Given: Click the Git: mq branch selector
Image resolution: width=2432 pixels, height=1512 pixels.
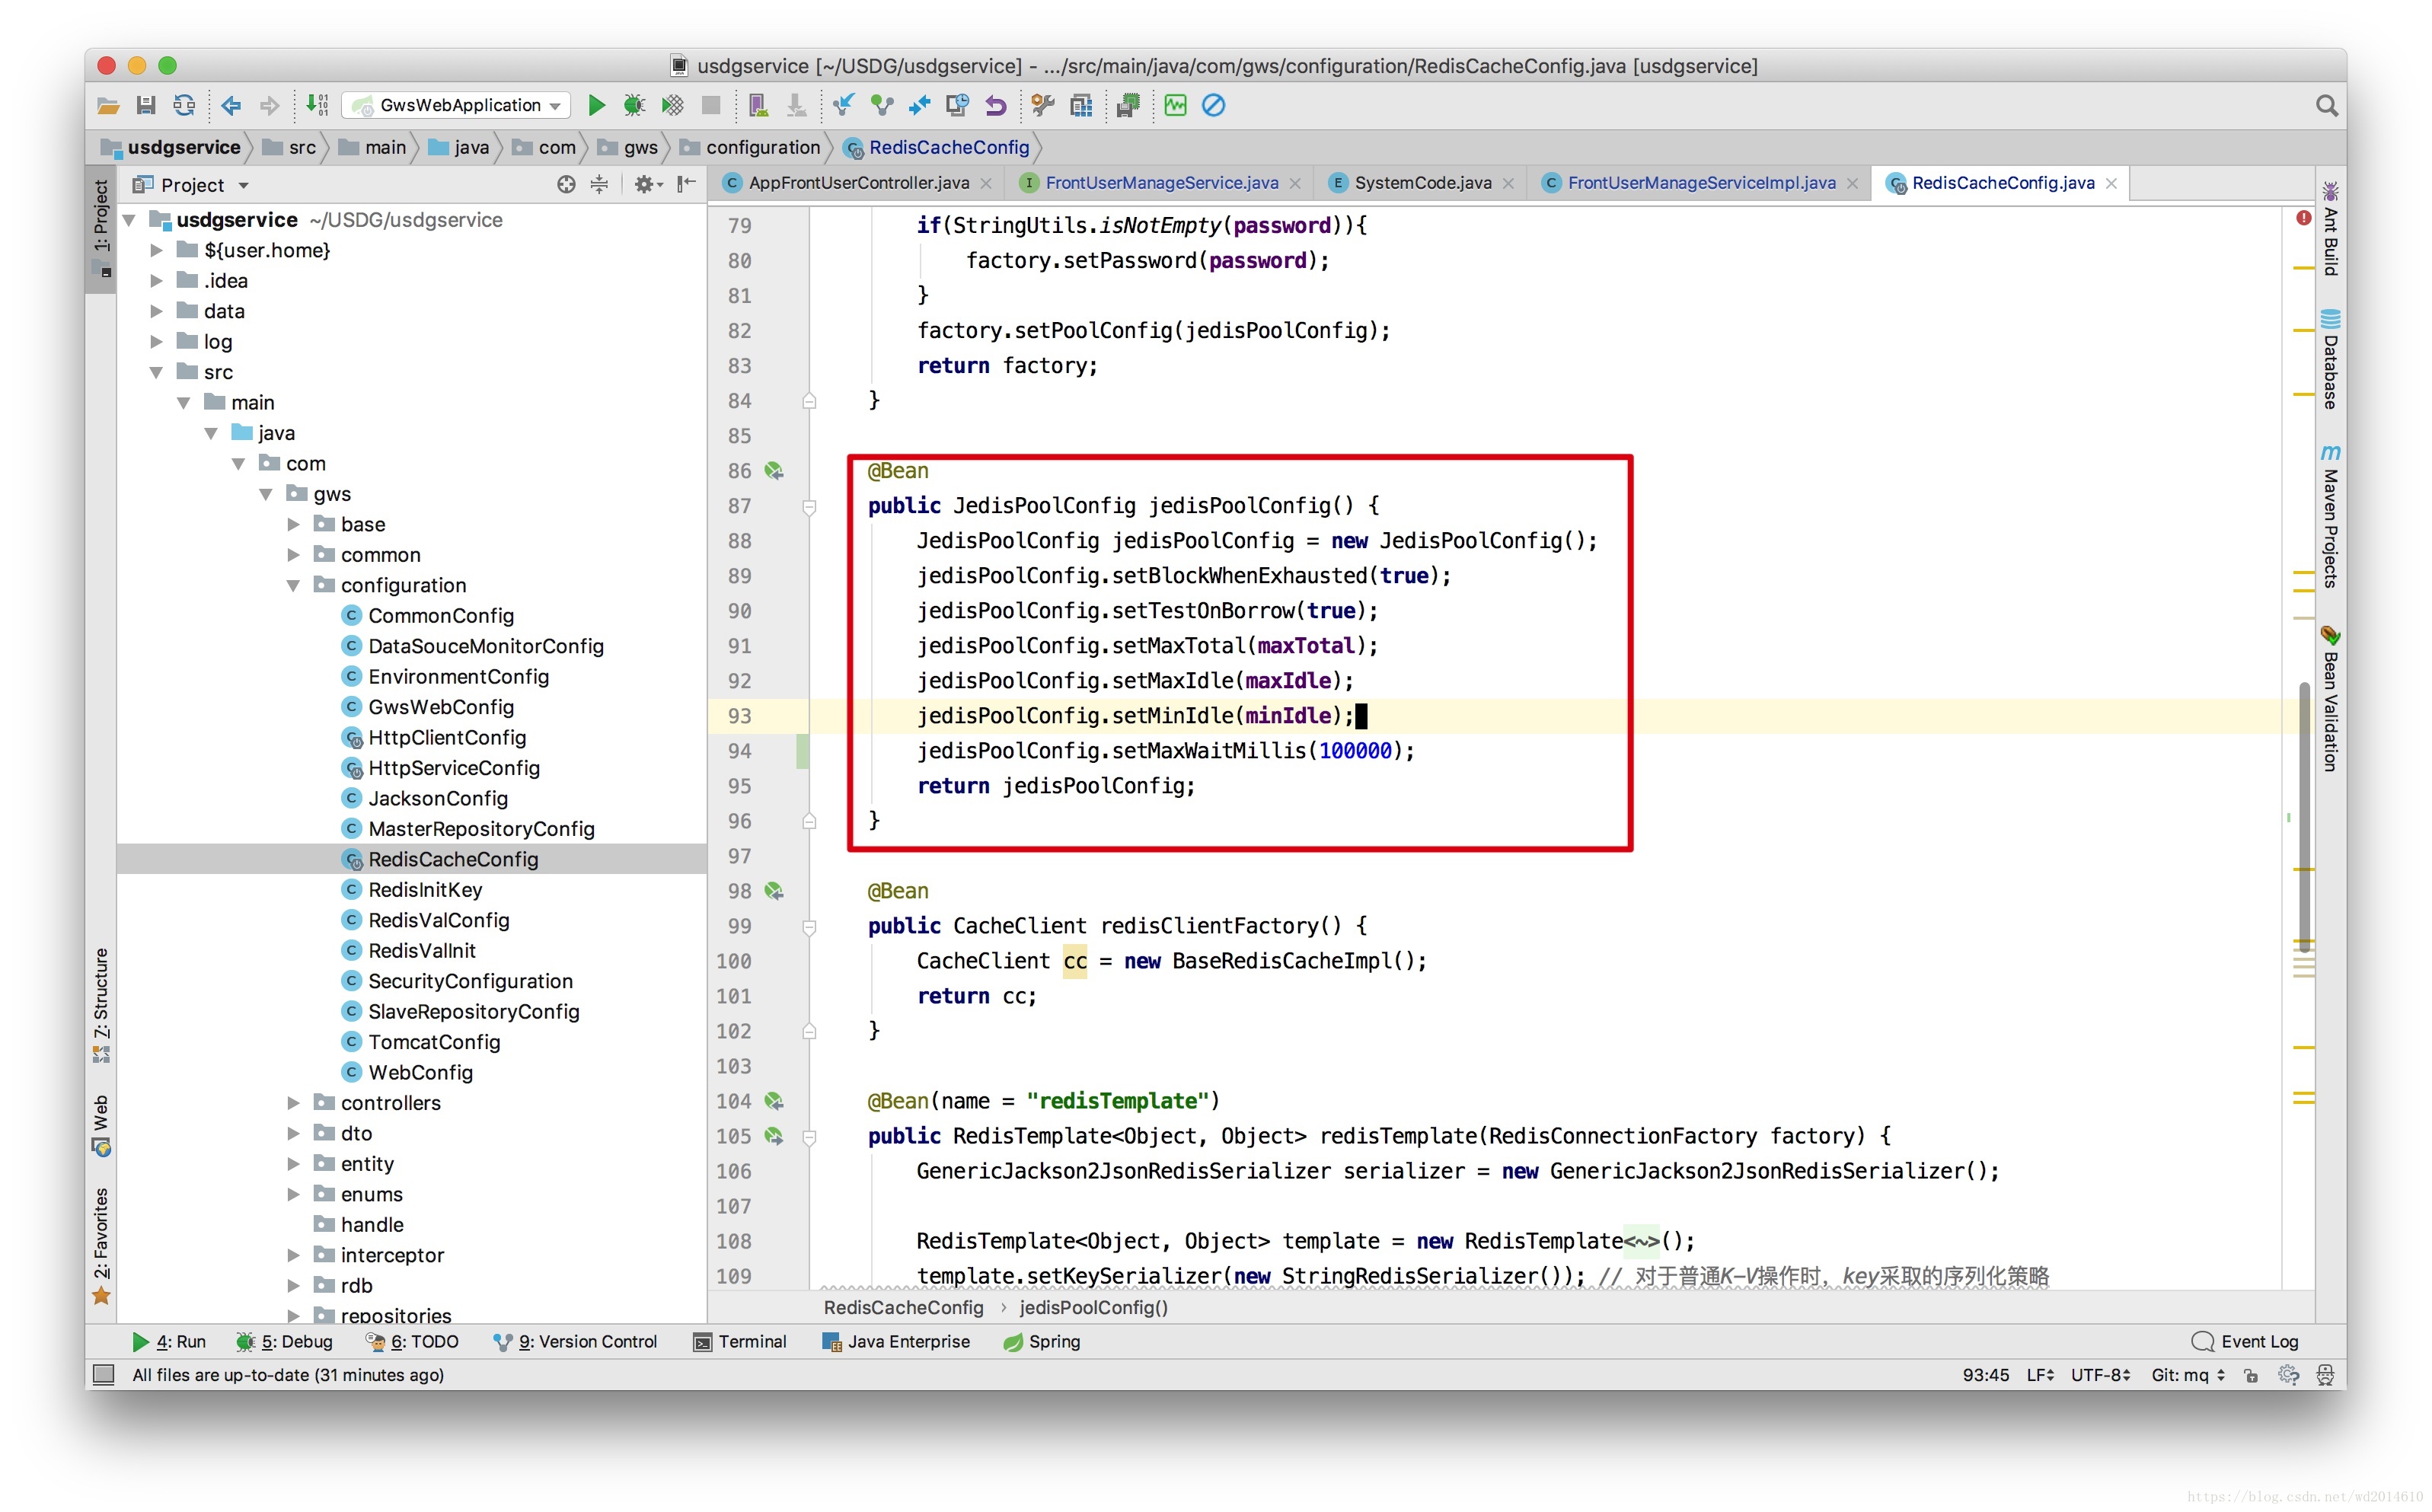Looking at the screenshot, I should 2187,1375.
